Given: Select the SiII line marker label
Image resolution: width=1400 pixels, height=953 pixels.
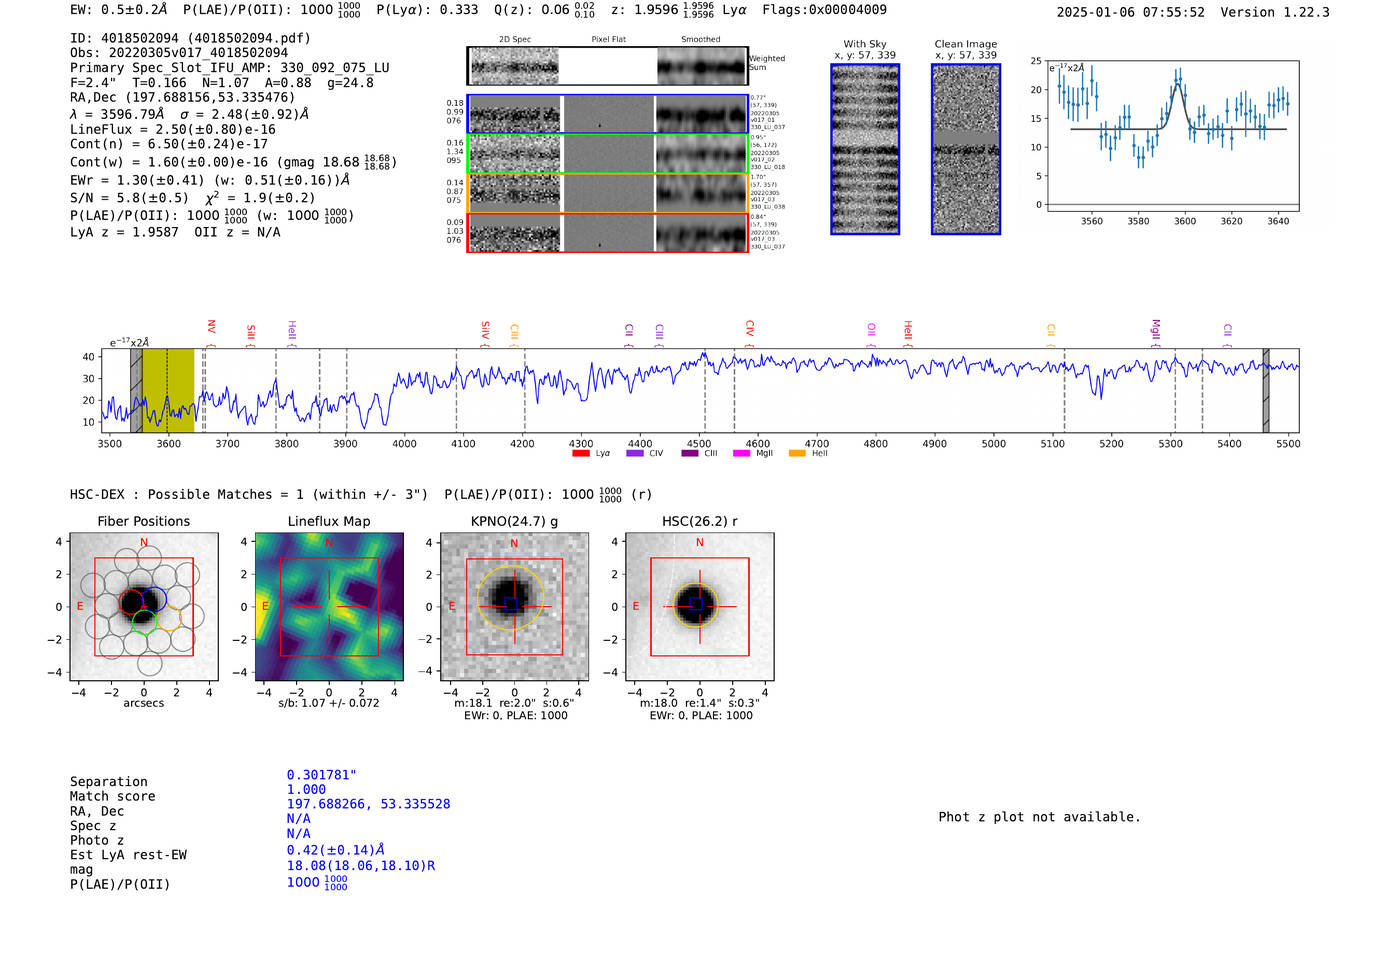Looking at the screenshot, I should click(x=251, y=331).
